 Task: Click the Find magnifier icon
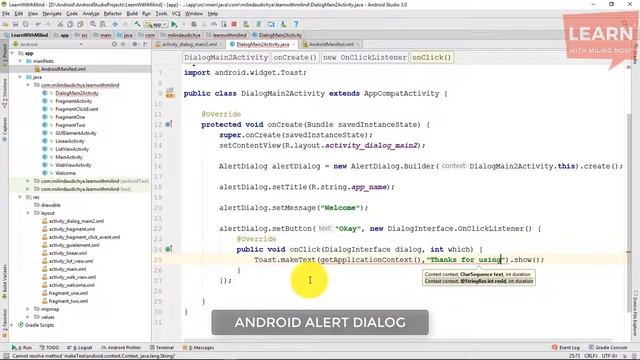(93, 24)
